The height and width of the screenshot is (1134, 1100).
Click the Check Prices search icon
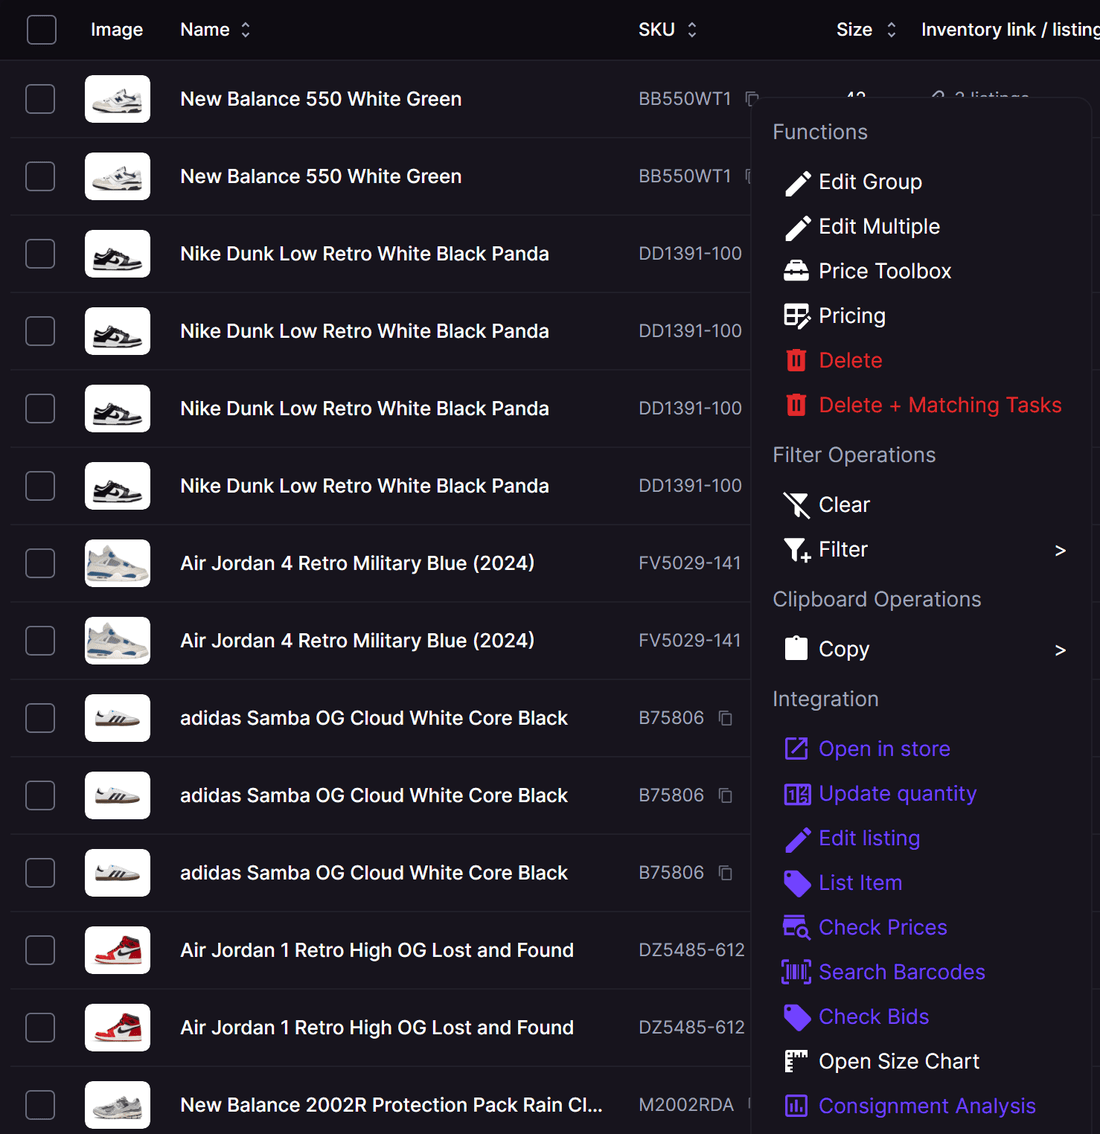(796, 927)
